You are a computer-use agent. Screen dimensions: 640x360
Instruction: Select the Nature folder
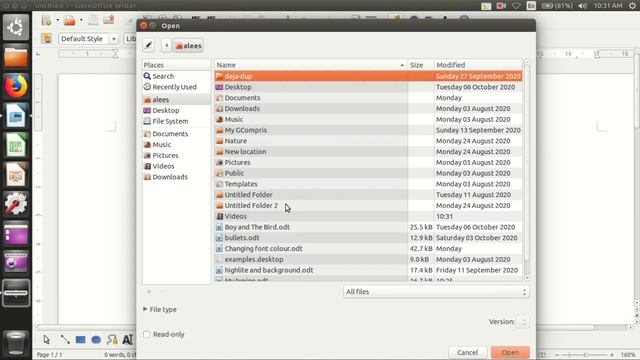(x=368, y=141)
